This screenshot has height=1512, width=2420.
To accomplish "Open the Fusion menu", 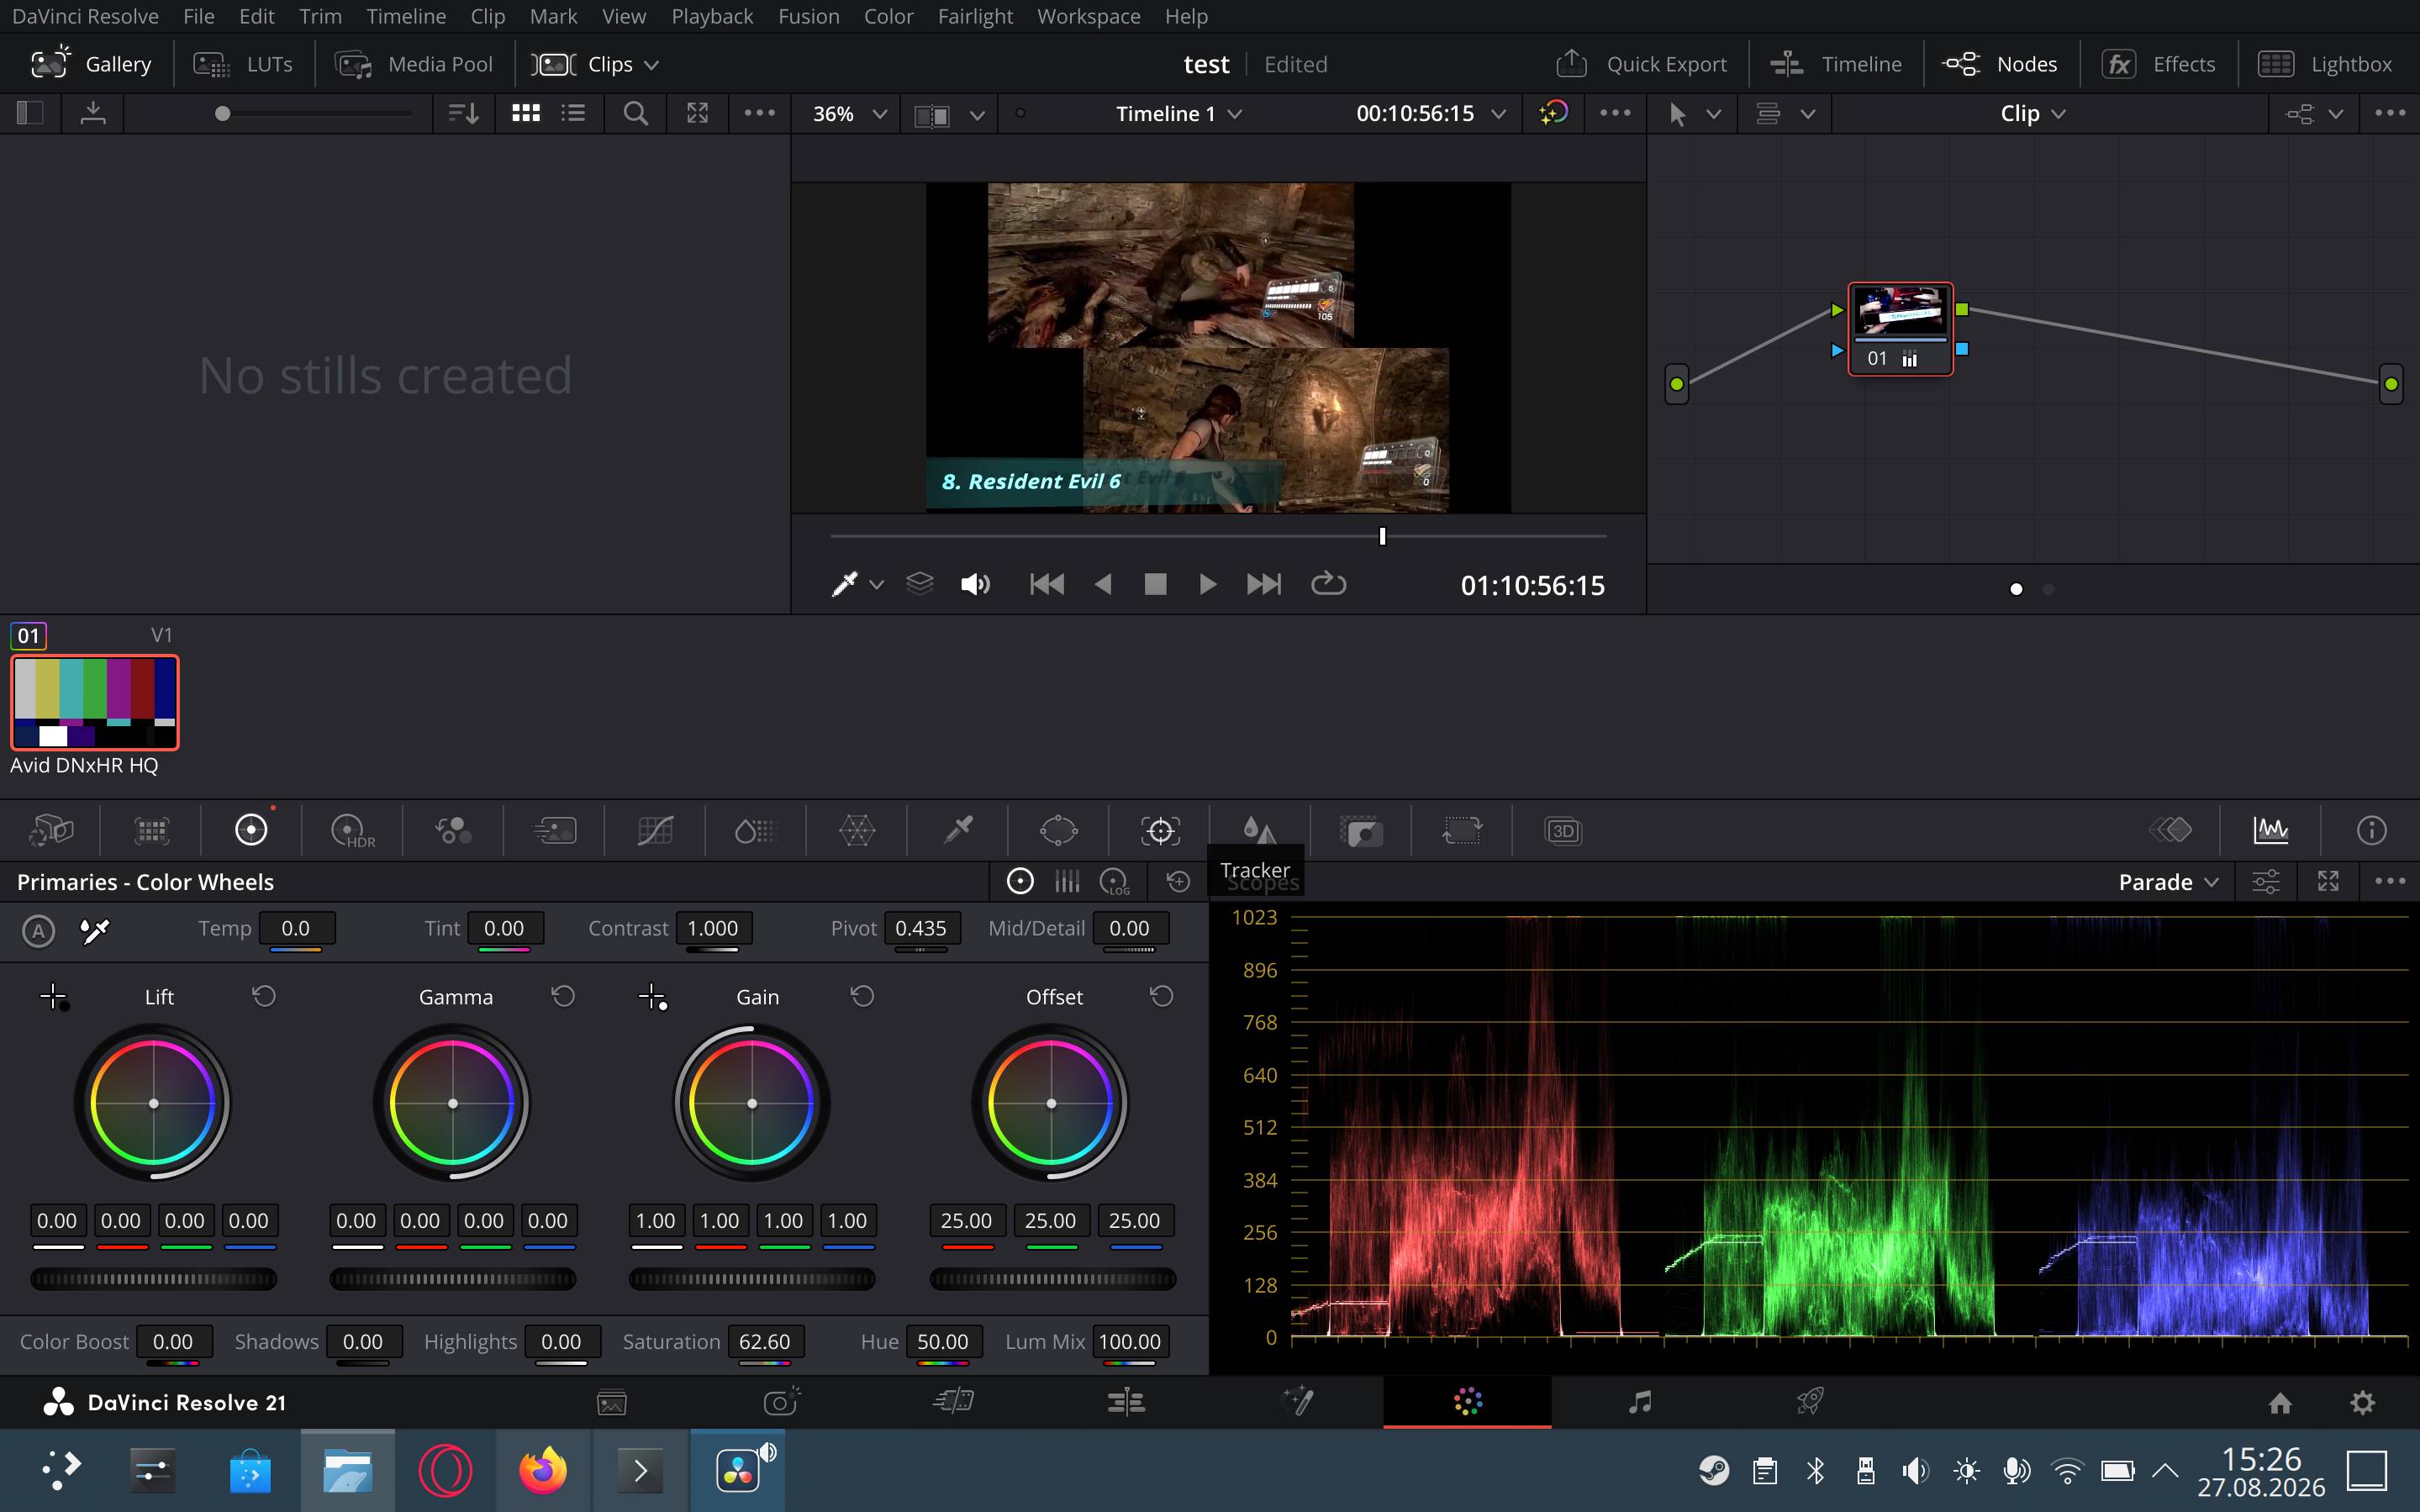I will click(x=808, y=16).
